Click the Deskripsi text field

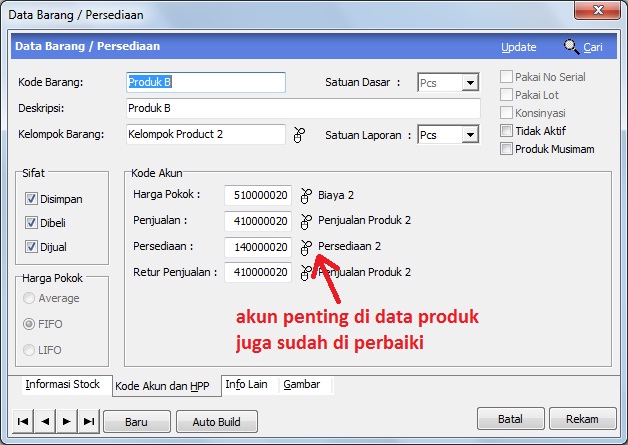coord(302,108)
